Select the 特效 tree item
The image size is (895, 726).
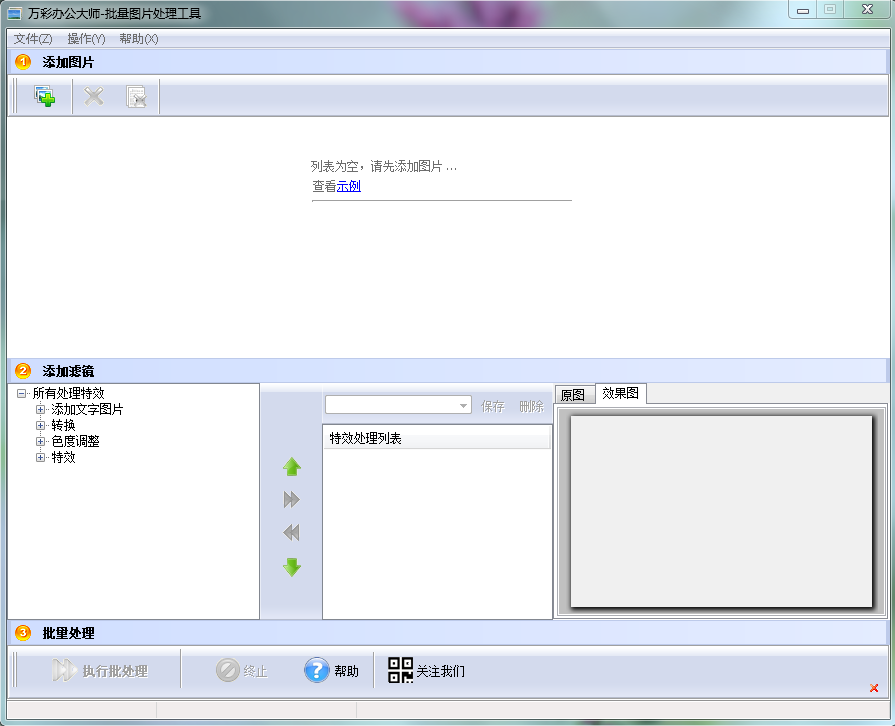point(63,458)
